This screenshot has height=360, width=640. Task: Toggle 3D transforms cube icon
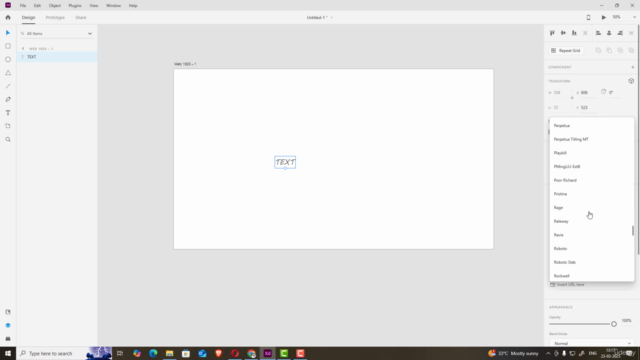(x=631, y=81)
